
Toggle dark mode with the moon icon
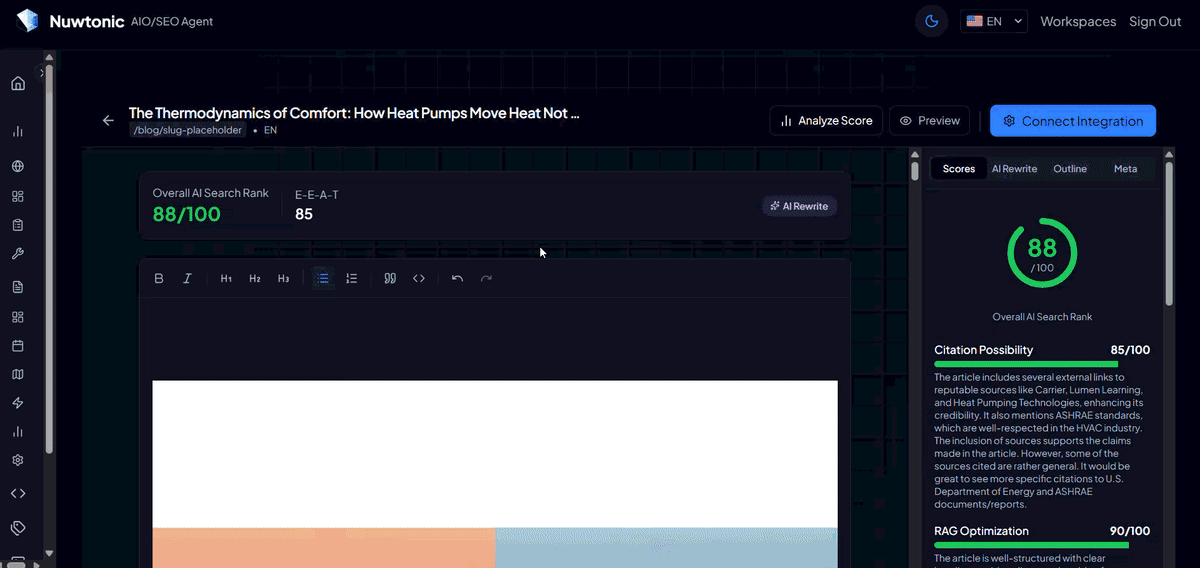(x=932, y=21)
